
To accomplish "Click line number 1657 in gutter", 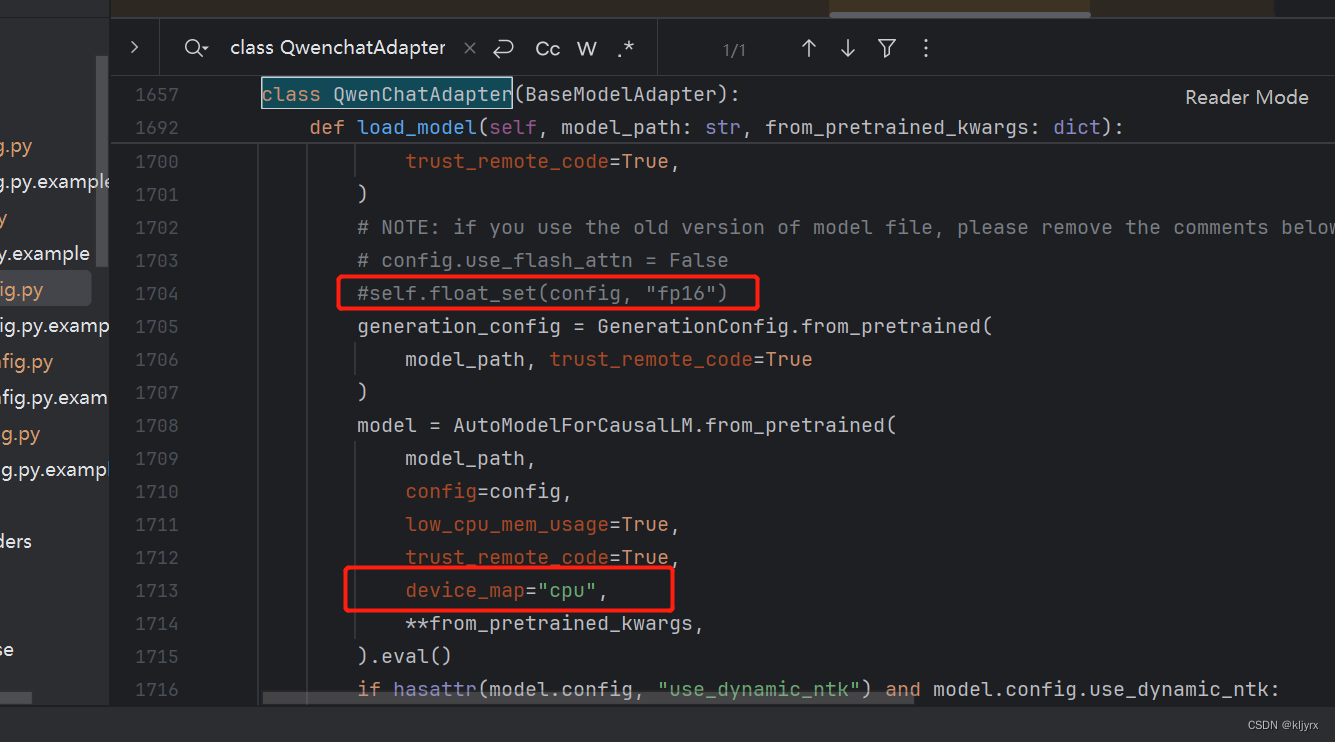I will click(157, 95).
